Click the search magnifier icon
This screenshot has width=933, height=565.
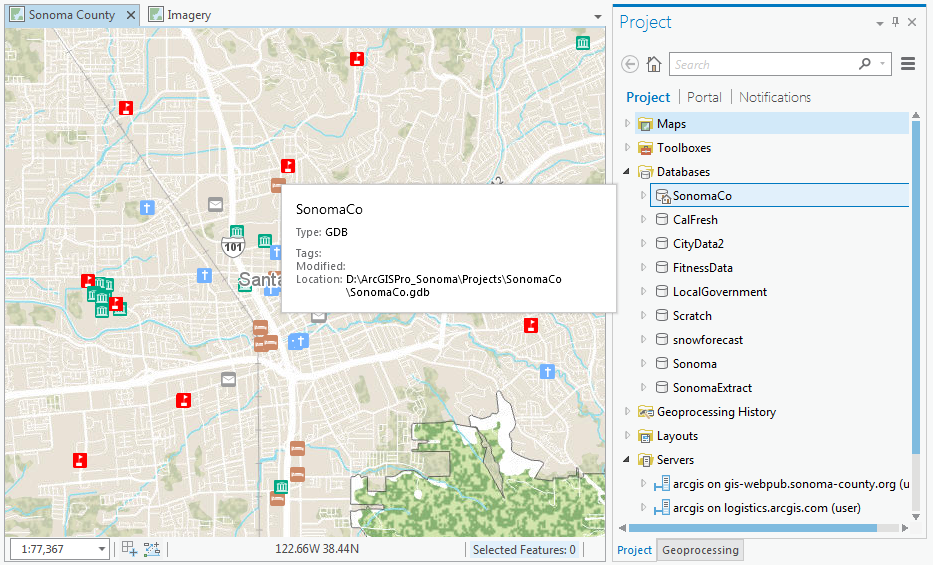point(865,64)
